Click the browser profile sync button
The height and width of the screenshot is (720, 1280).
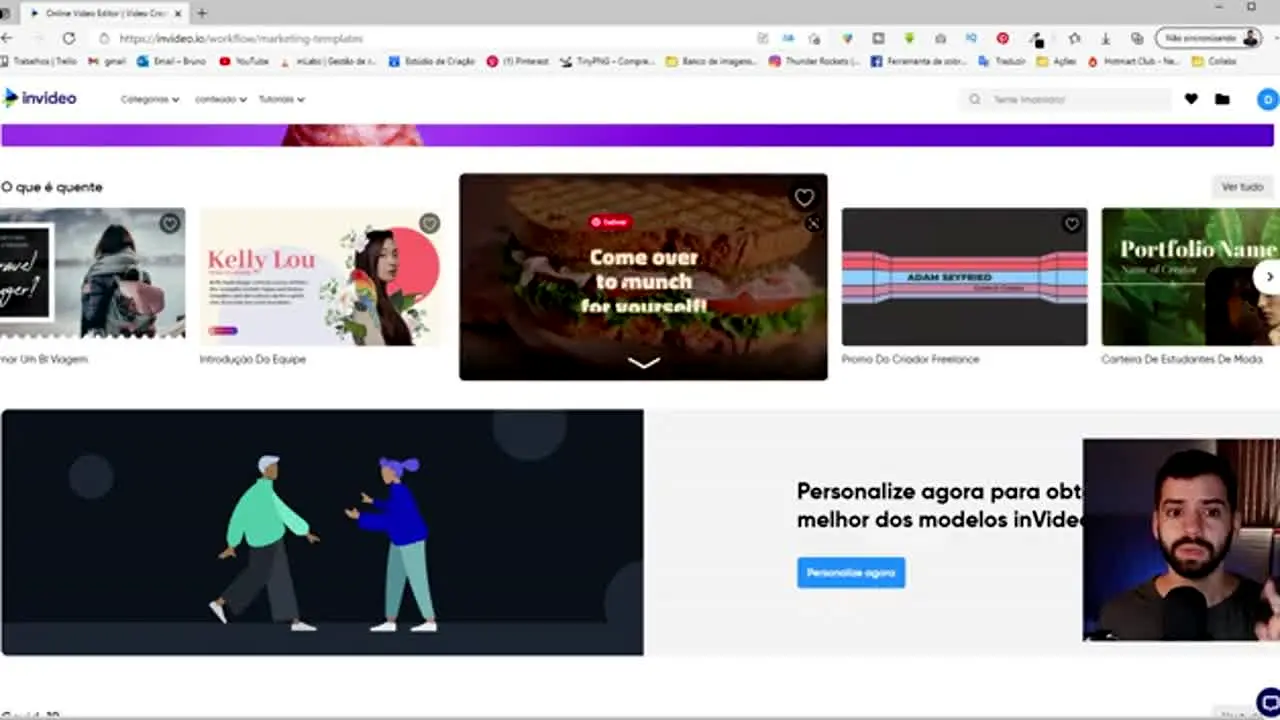pos(1208,38)
